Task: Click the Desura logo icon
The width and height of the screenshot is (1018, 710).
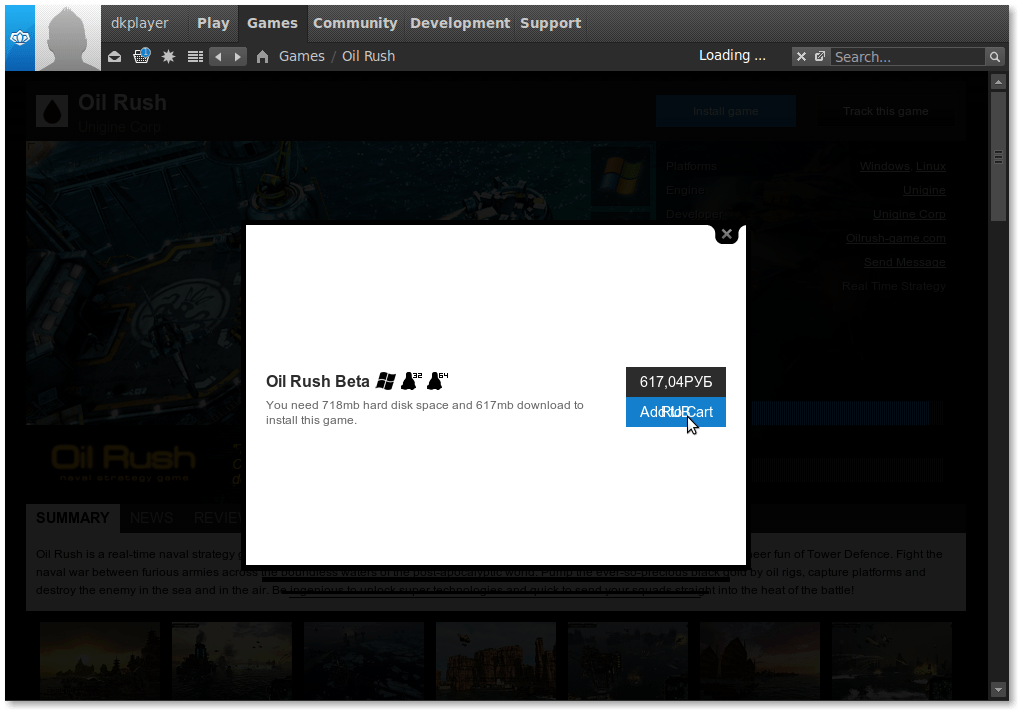Action: coord(20,38)
